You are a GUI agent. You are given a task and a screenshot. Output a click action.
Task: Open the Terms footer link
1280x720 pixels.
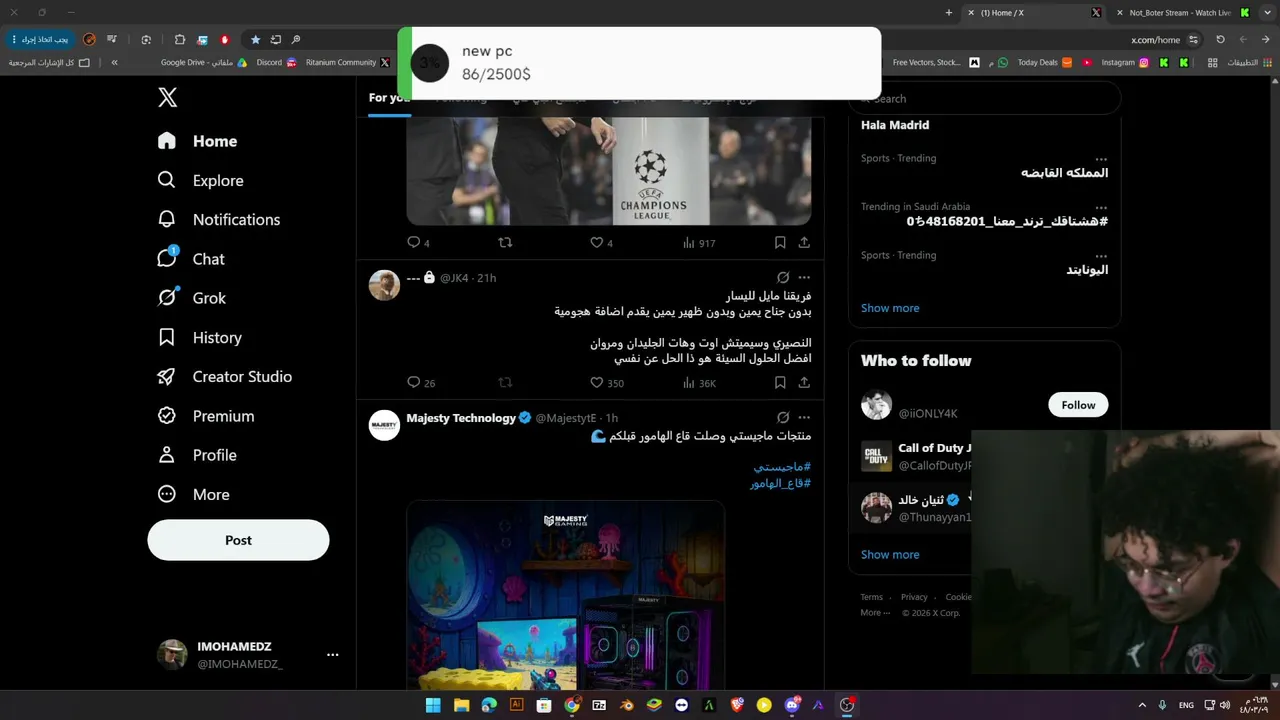point(872,597)
